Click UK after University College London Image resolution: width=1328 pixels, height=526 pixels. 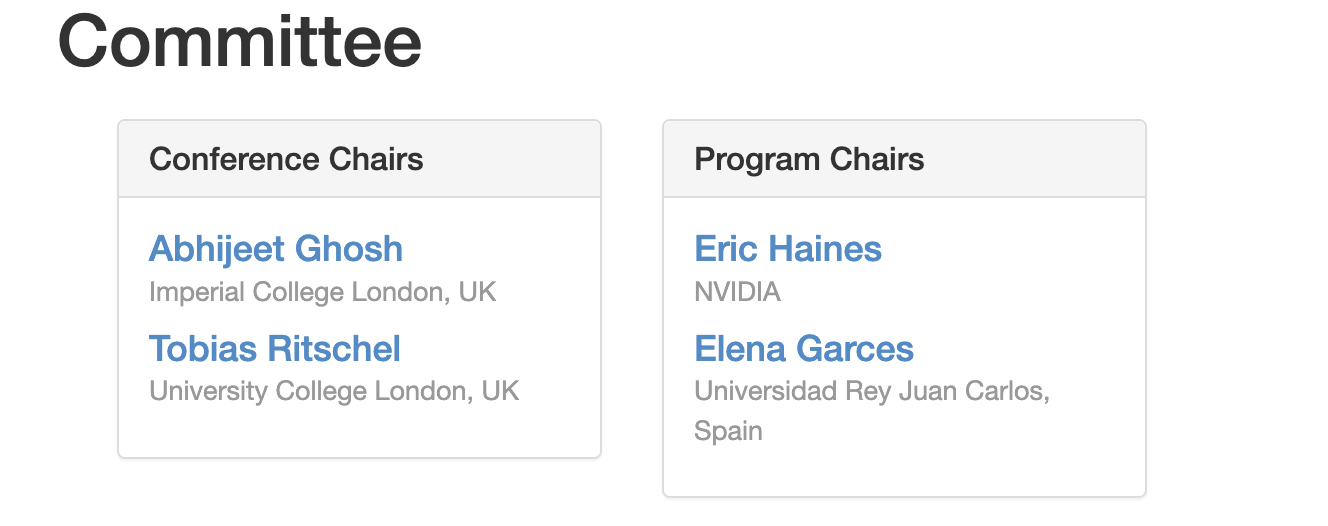click(500, 391)
